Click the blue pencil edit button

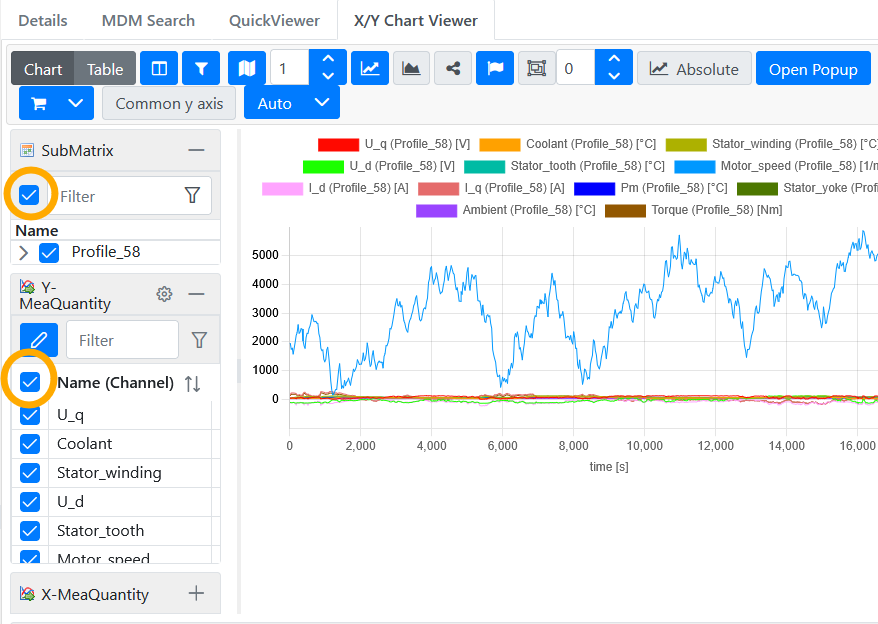pos(39,340)
